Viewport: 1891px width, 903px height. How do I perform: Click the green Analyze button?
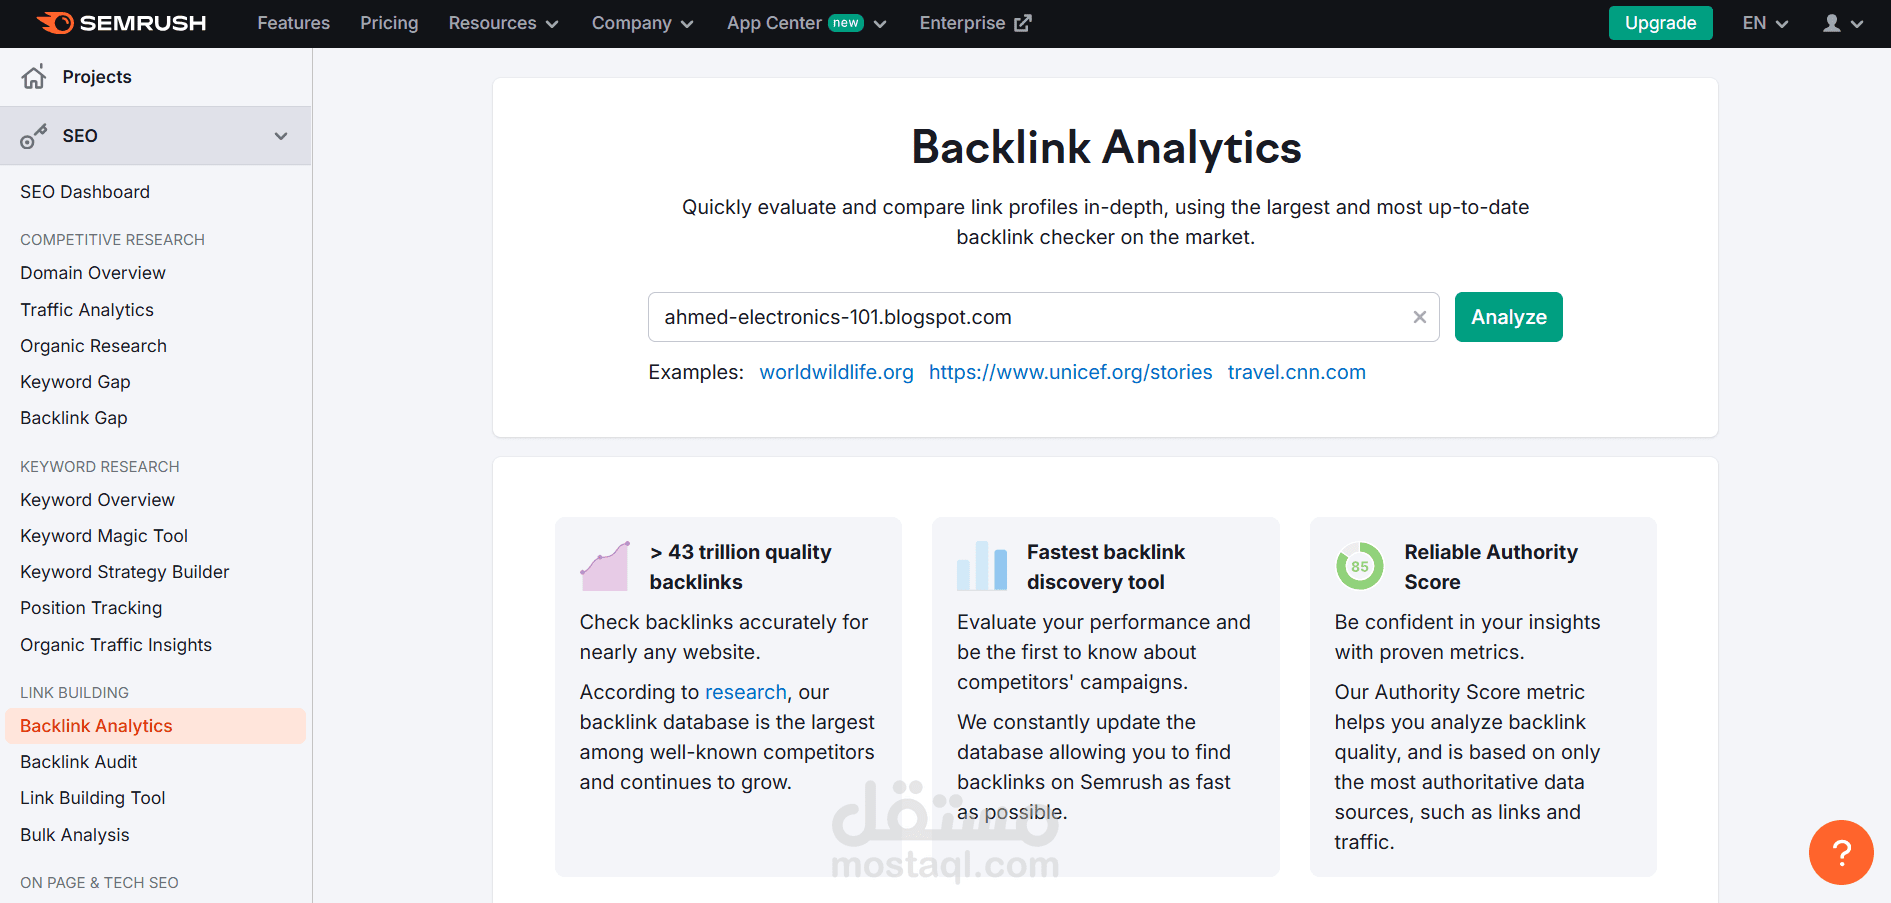click(1508, 317)
